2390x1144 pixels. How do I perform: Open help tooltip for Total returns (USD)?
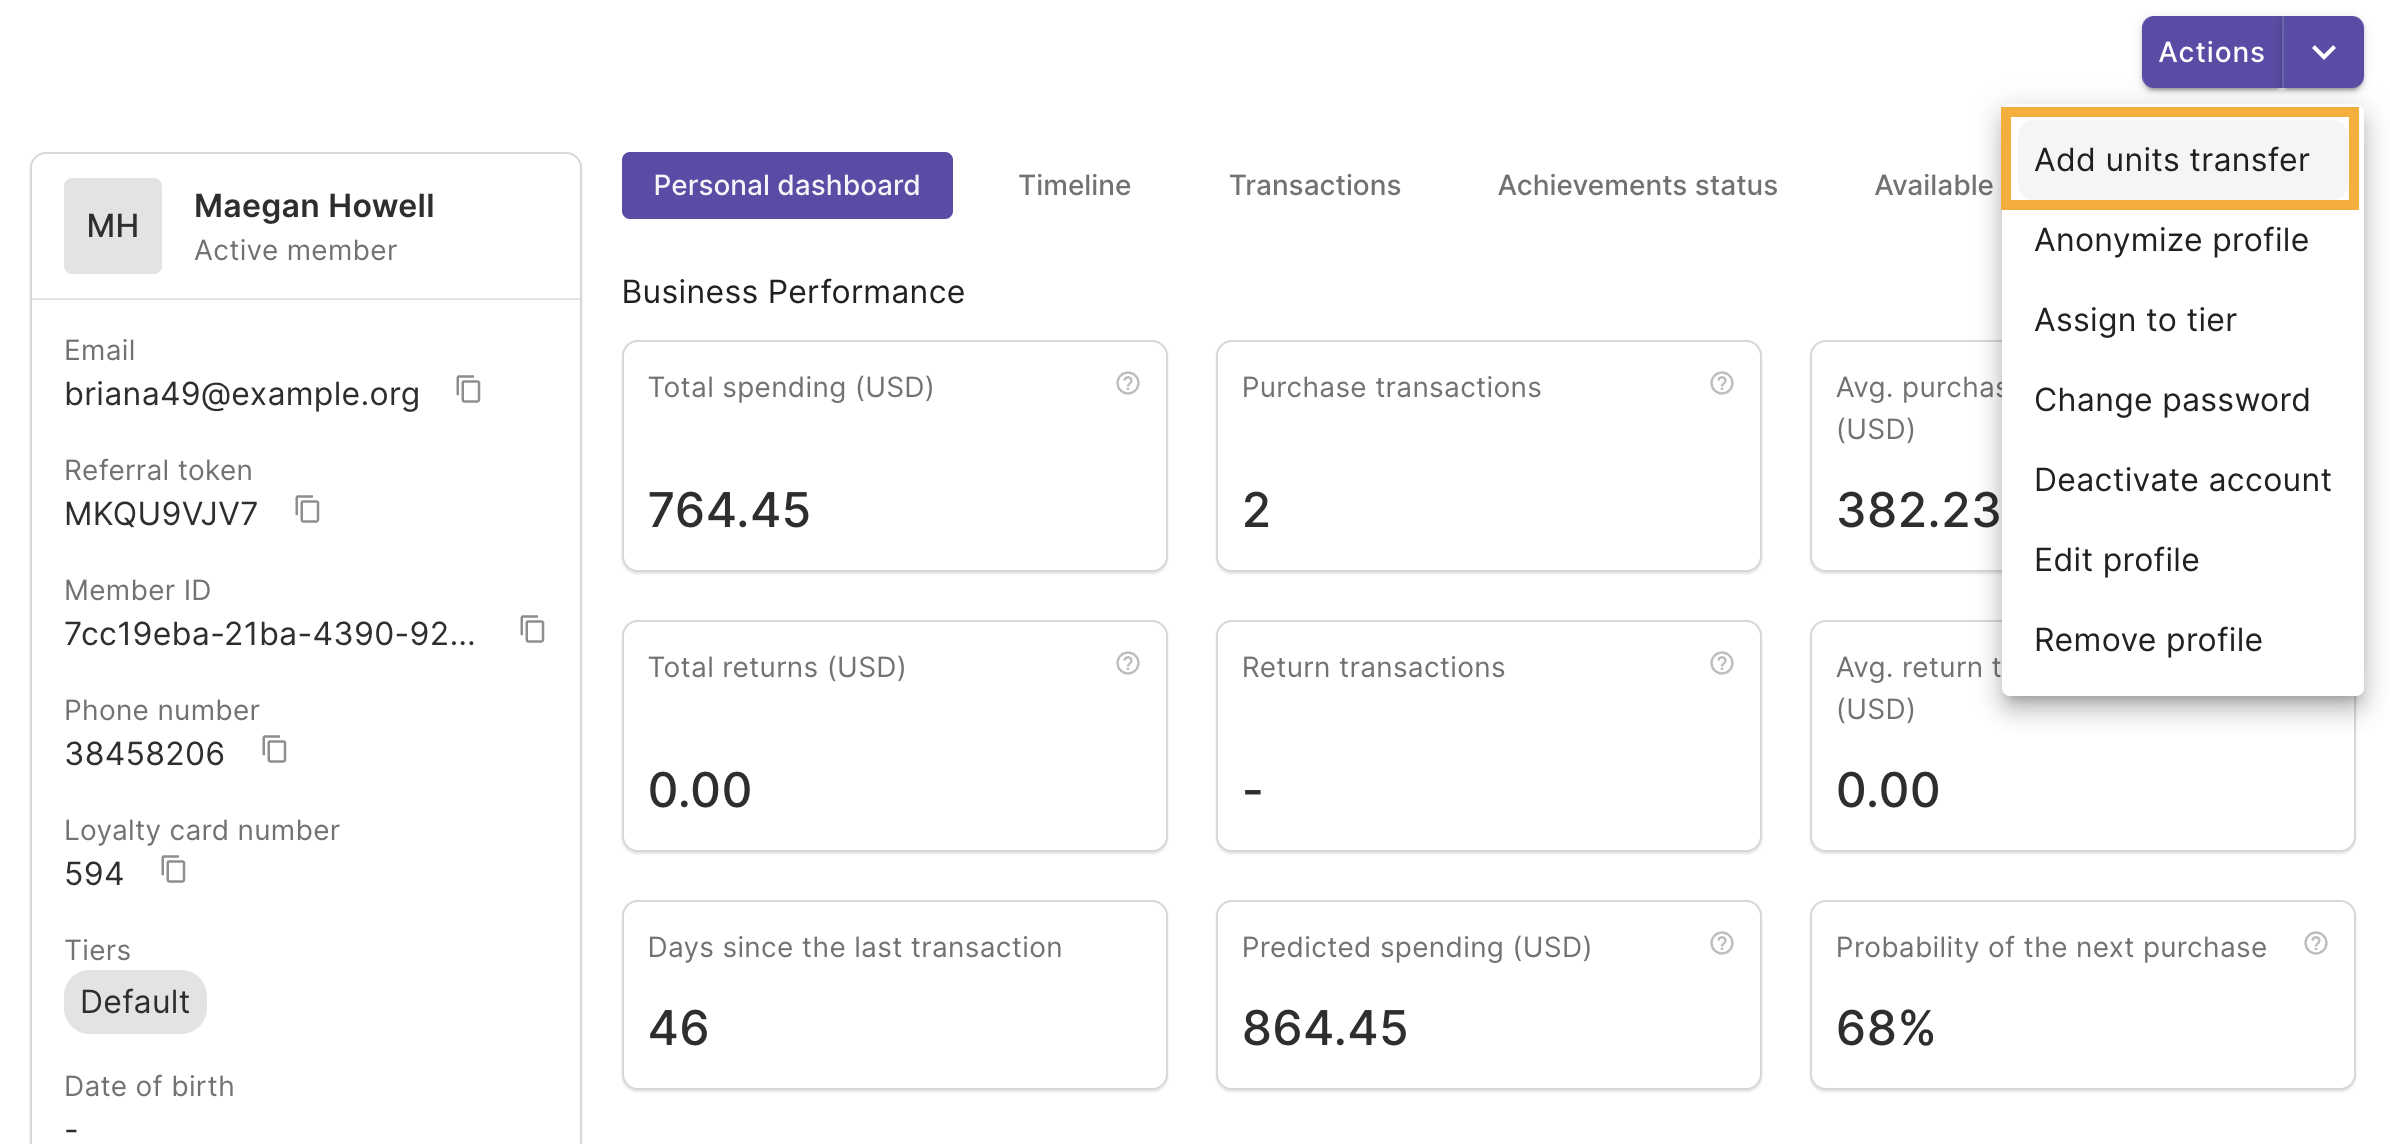click(1128, 663)
